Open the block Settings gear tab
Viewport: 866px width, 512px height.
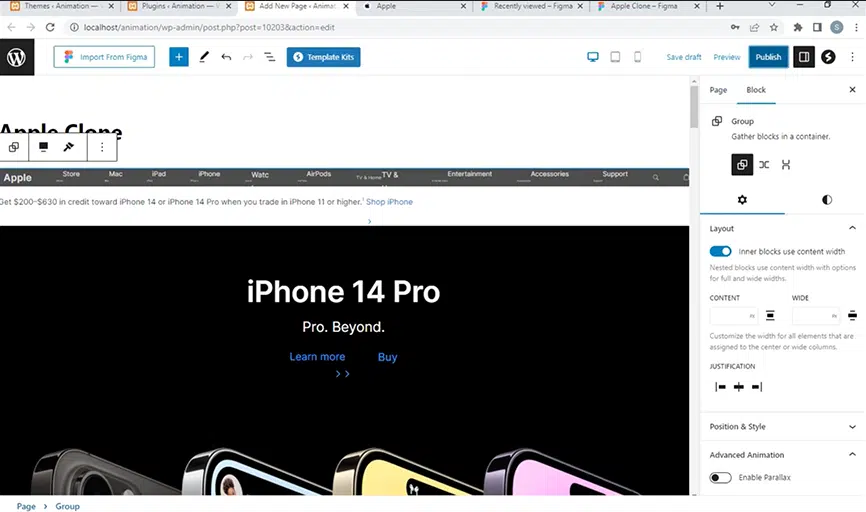click(x=742, y=200)
